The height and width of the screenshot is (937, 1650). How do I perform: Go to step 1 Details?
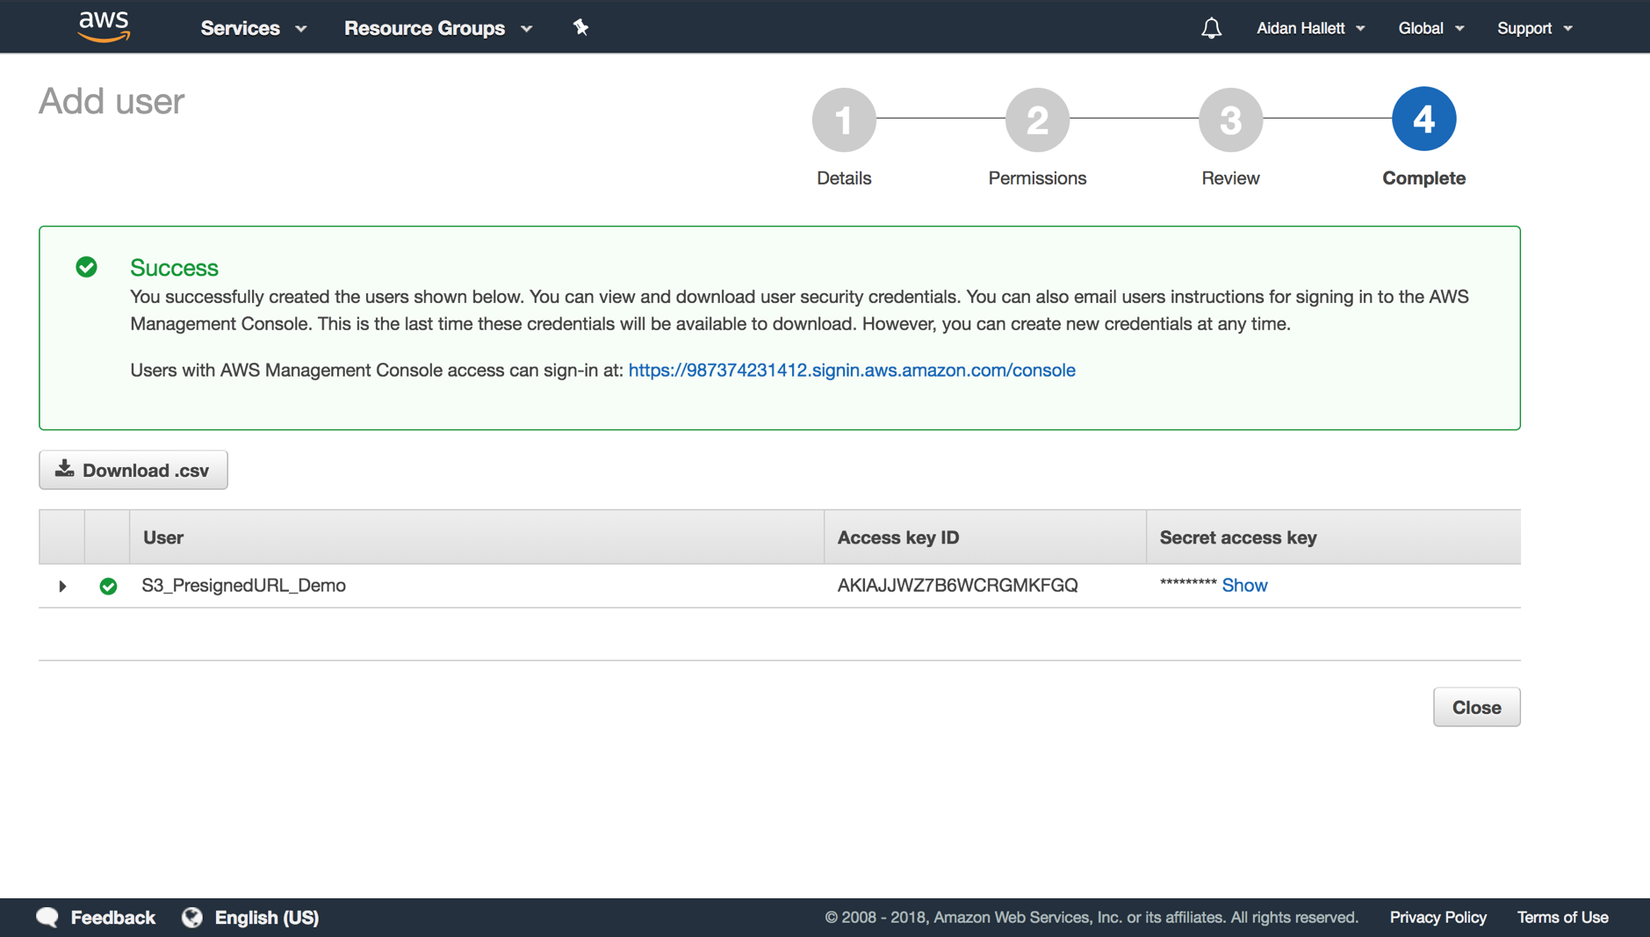844,120
